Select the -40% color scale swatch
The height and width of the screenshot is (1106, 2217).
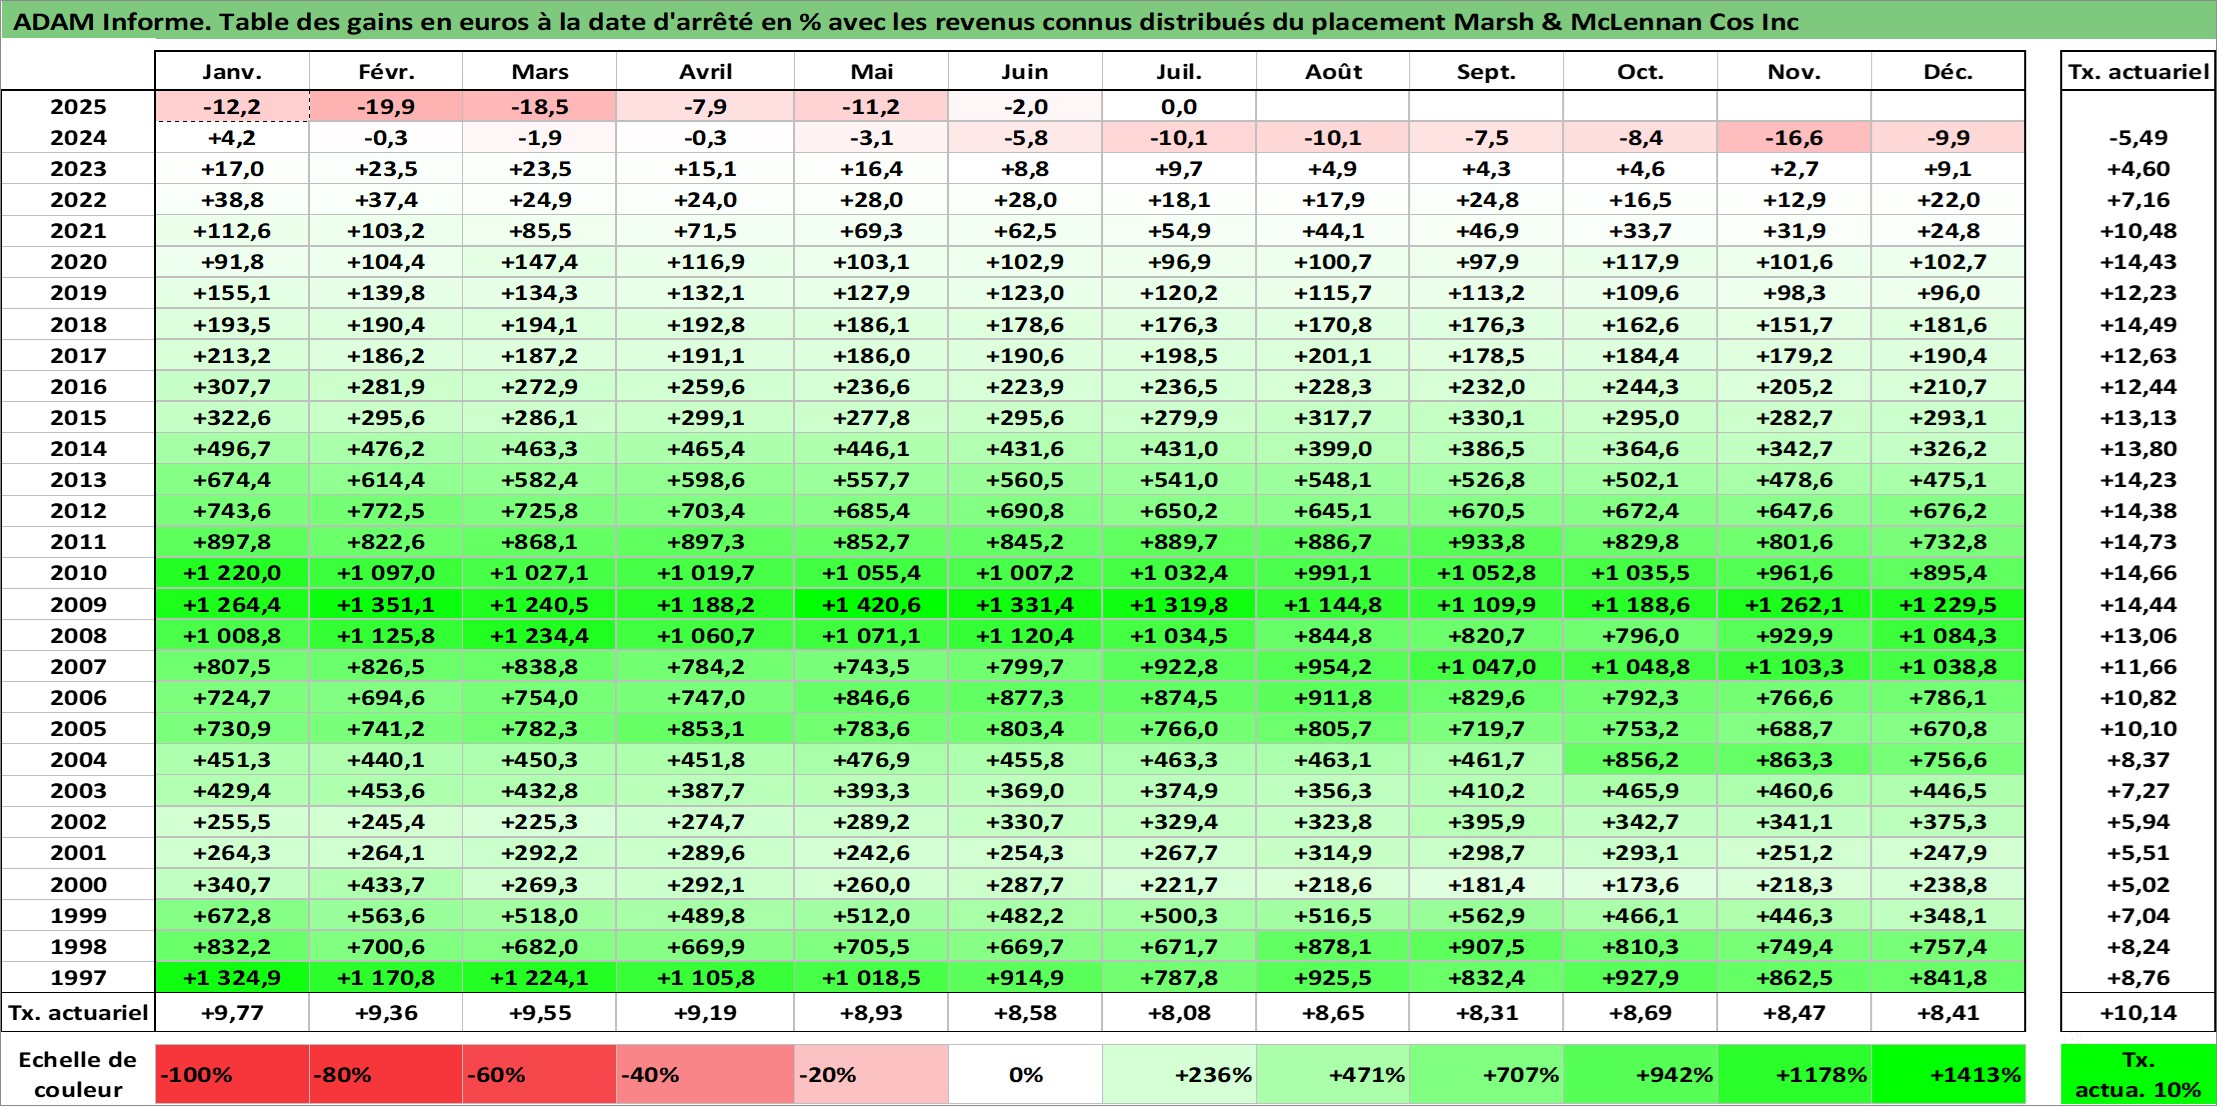click(x=706, y=1074)
